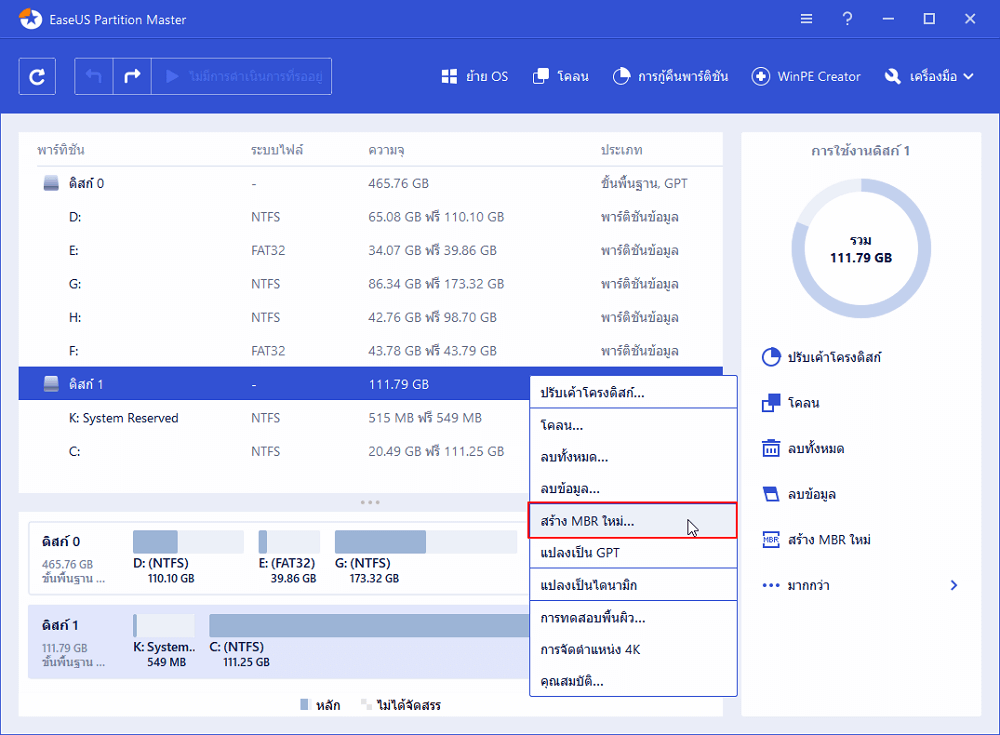Select the C: NTFS partition row
This screenshot has width=1000, height=735.
[x=274, y=451]
